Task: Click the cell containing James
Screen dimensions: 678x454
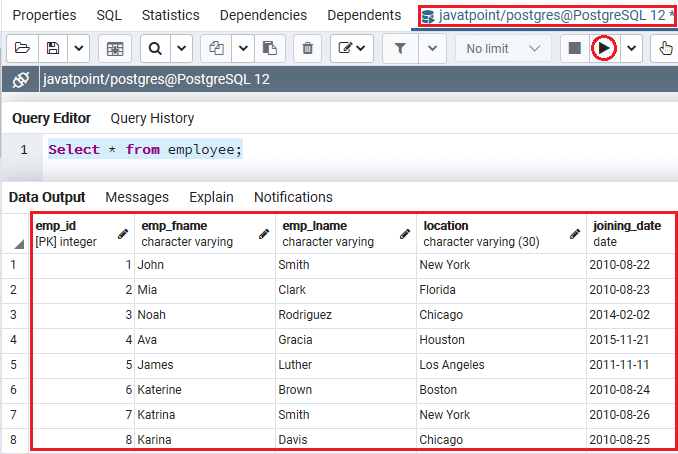Action: click(x=205, y=364)
